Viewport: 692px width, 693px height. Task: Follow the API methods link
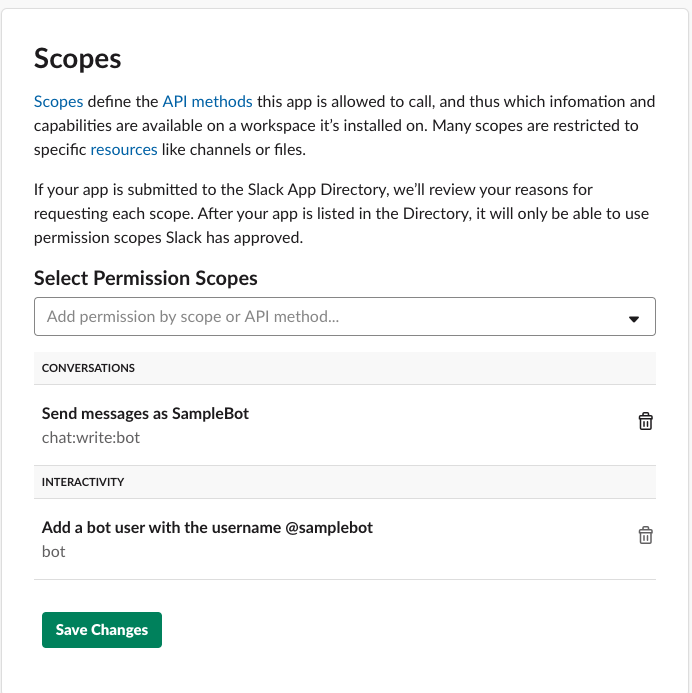point(207,101)
